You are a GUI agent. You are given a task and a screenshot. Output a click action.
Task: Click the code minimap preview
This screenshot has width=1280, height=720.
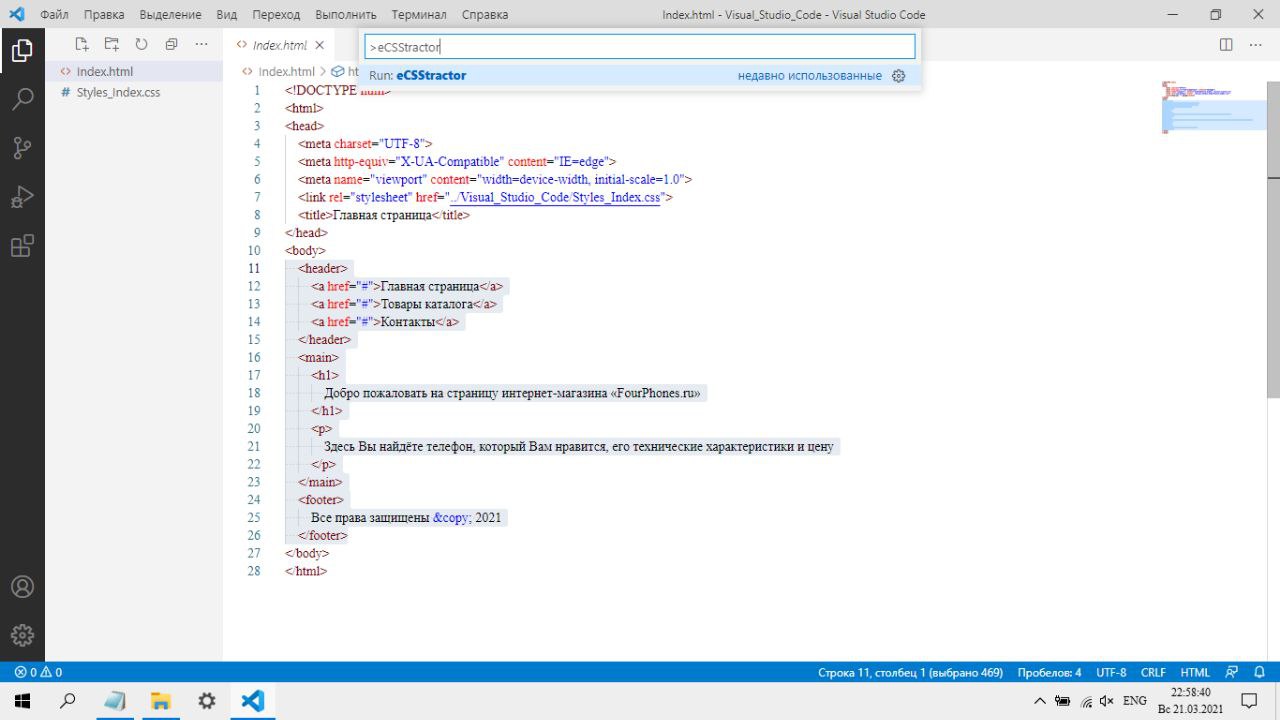pos(1213,106)
